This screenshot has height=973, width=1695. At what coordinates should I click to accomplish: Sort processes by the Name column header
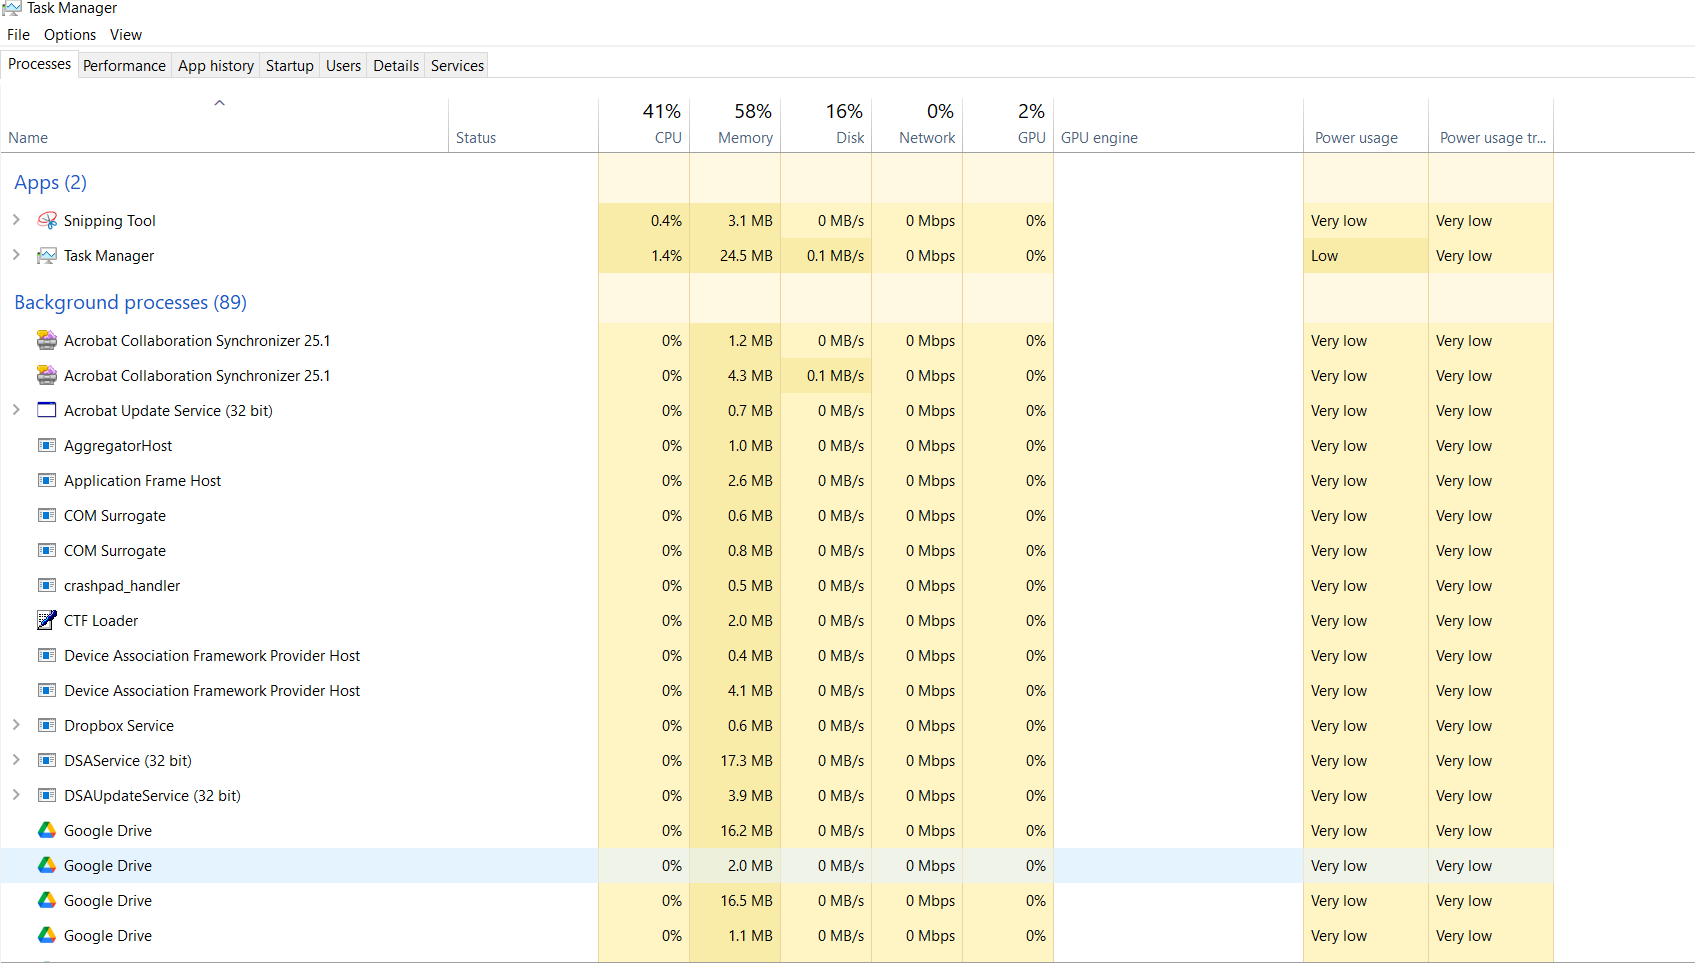coord(224,125)
